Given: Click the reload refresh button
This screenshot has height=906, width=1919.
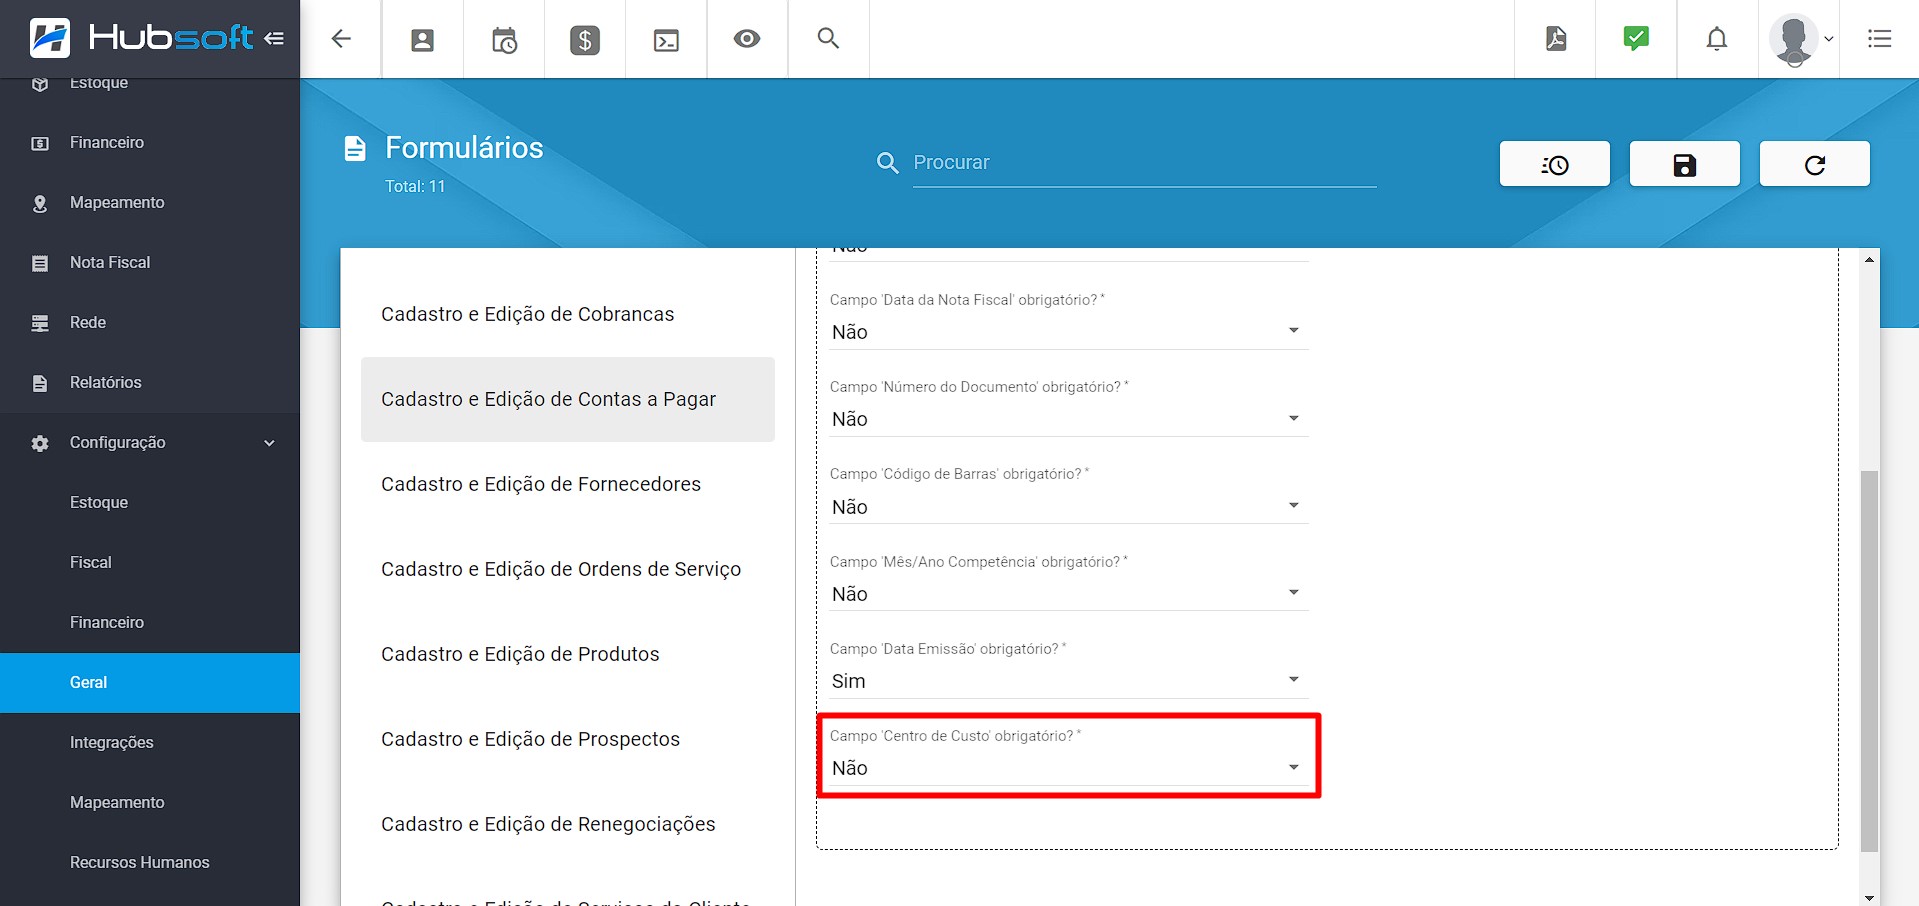Looking at the screenshot, I should coord(1814,164).
